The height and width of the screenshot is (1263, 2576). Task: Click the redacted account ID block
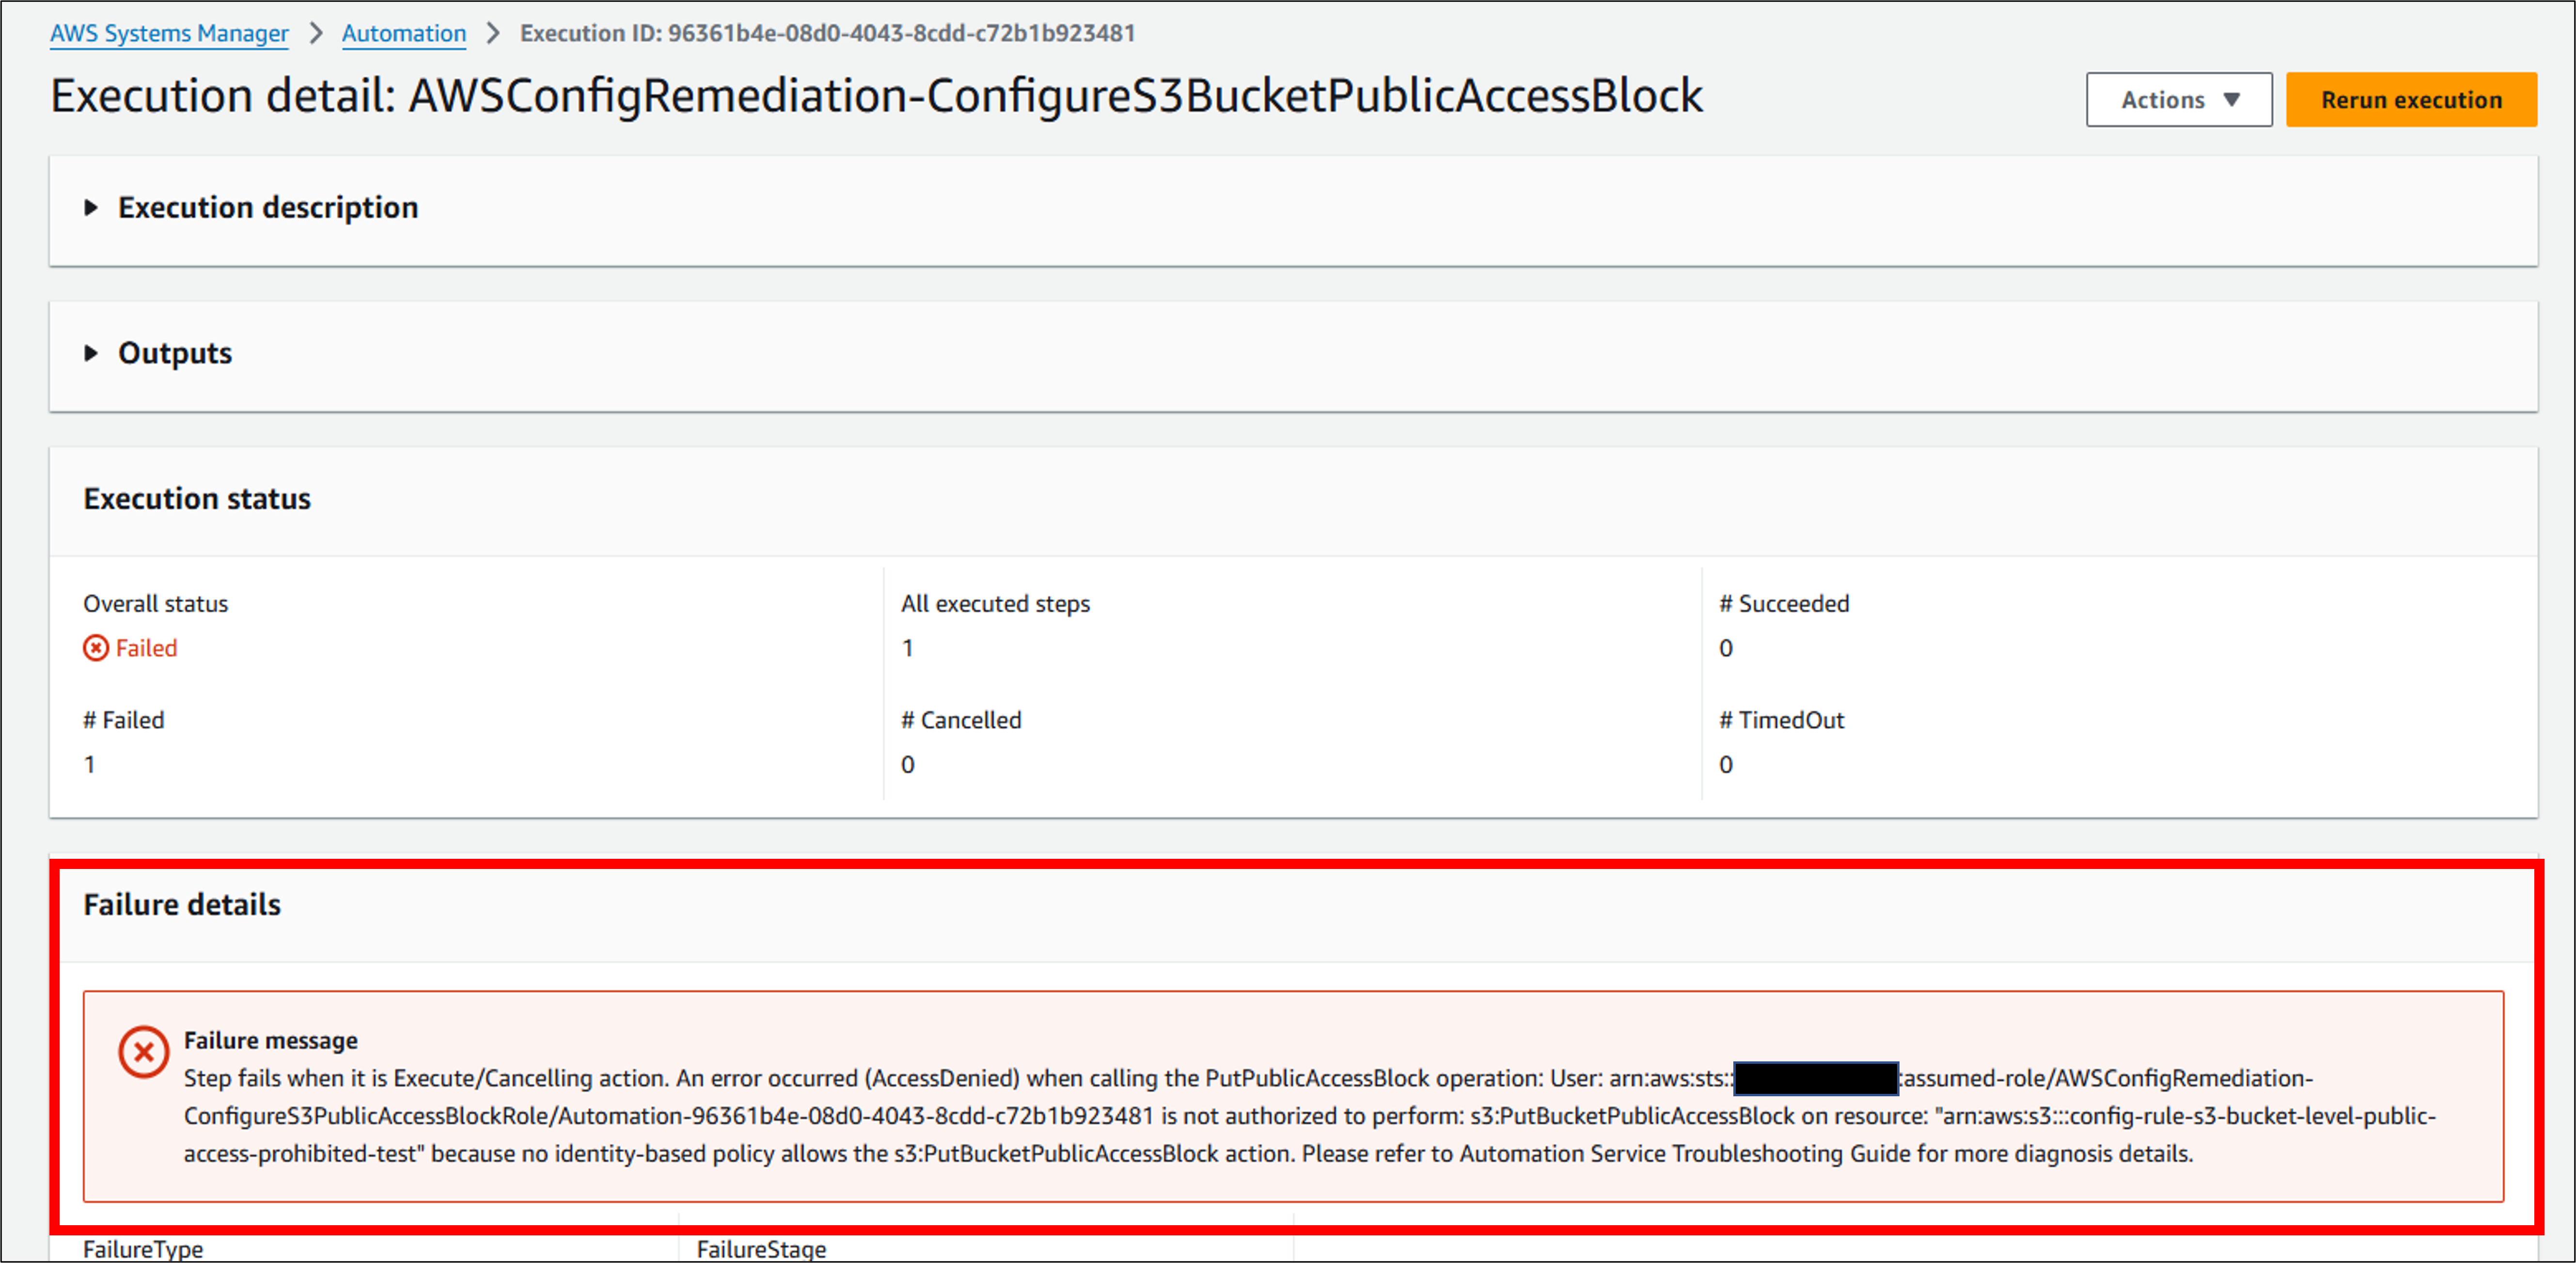(x=1815, y=1078)
